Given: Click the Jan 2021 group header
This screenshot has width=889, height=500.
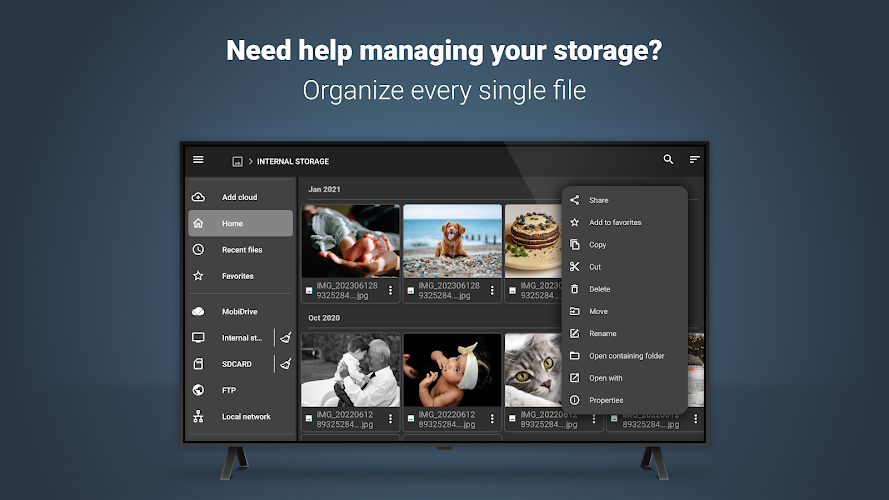Looking at the screenshot, I should click(x=324, y=189).
